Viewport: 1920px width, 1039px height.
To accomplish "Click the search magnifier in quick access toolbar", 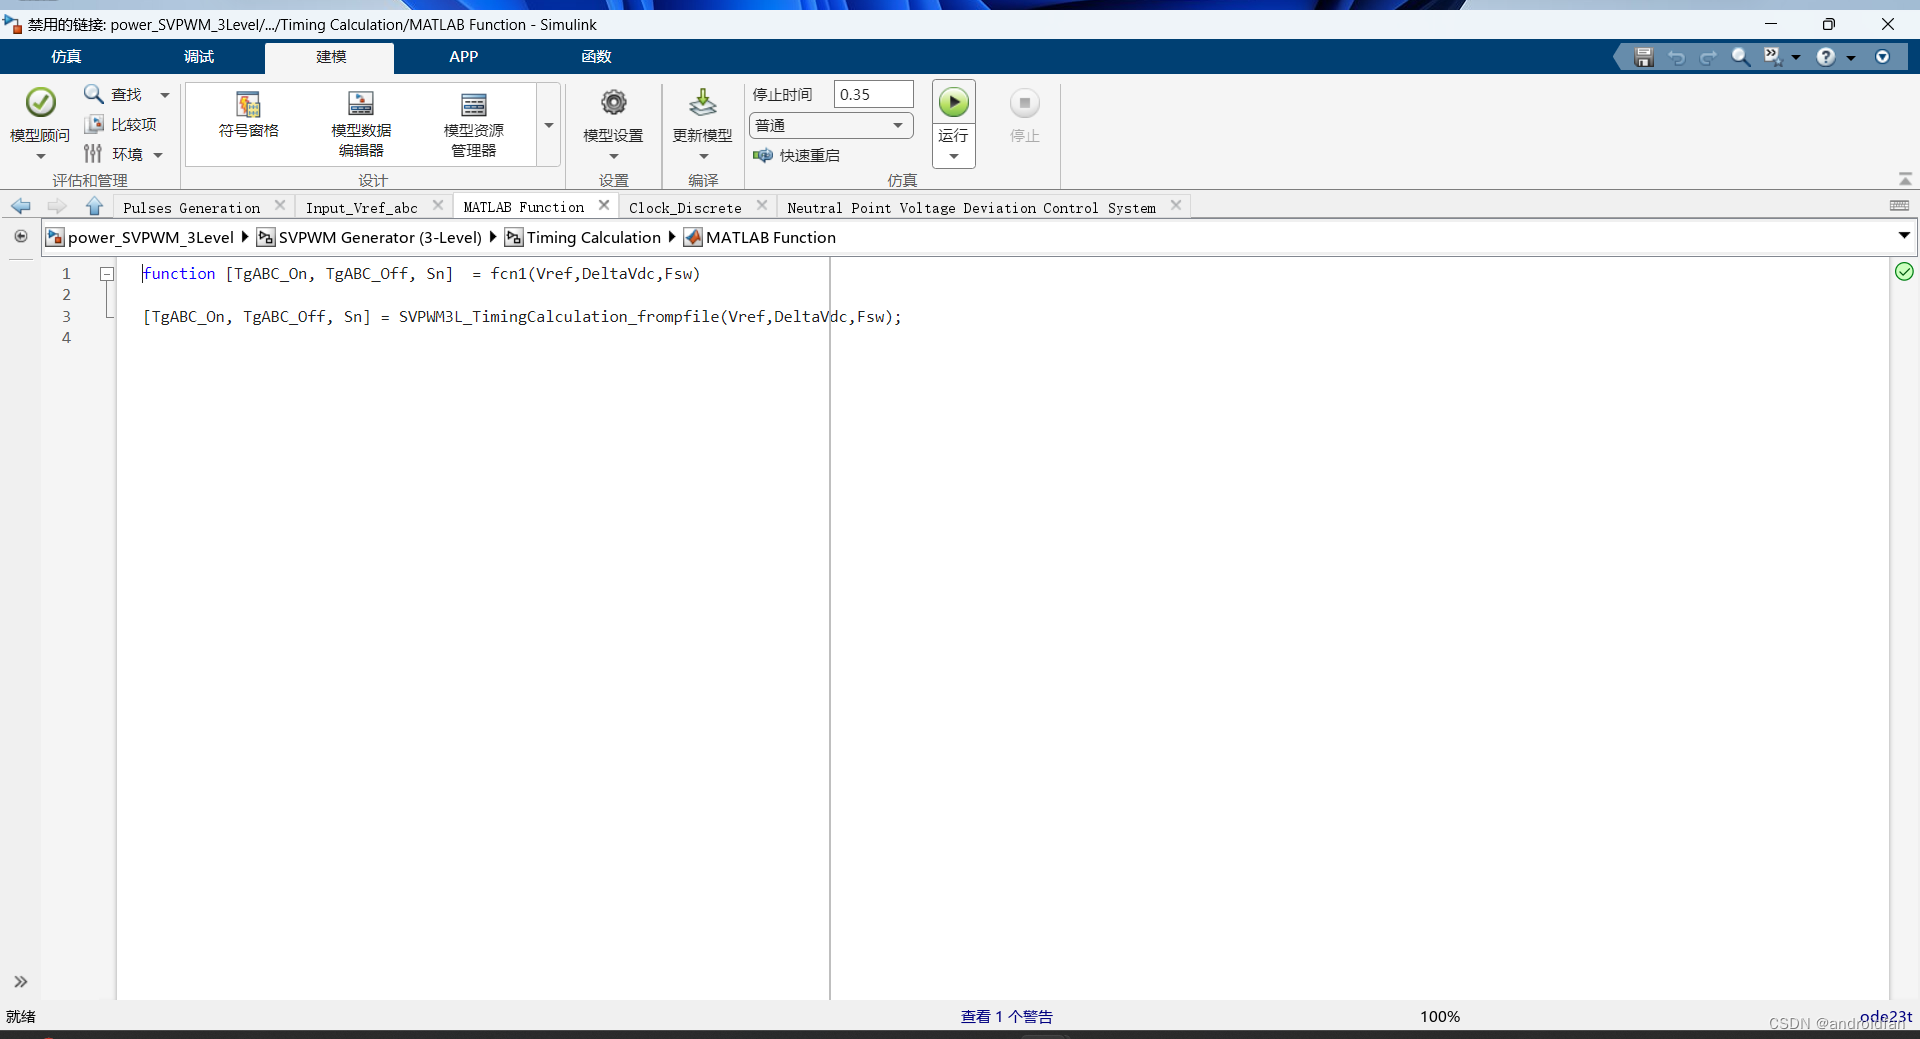I will tap(1740, 57).
